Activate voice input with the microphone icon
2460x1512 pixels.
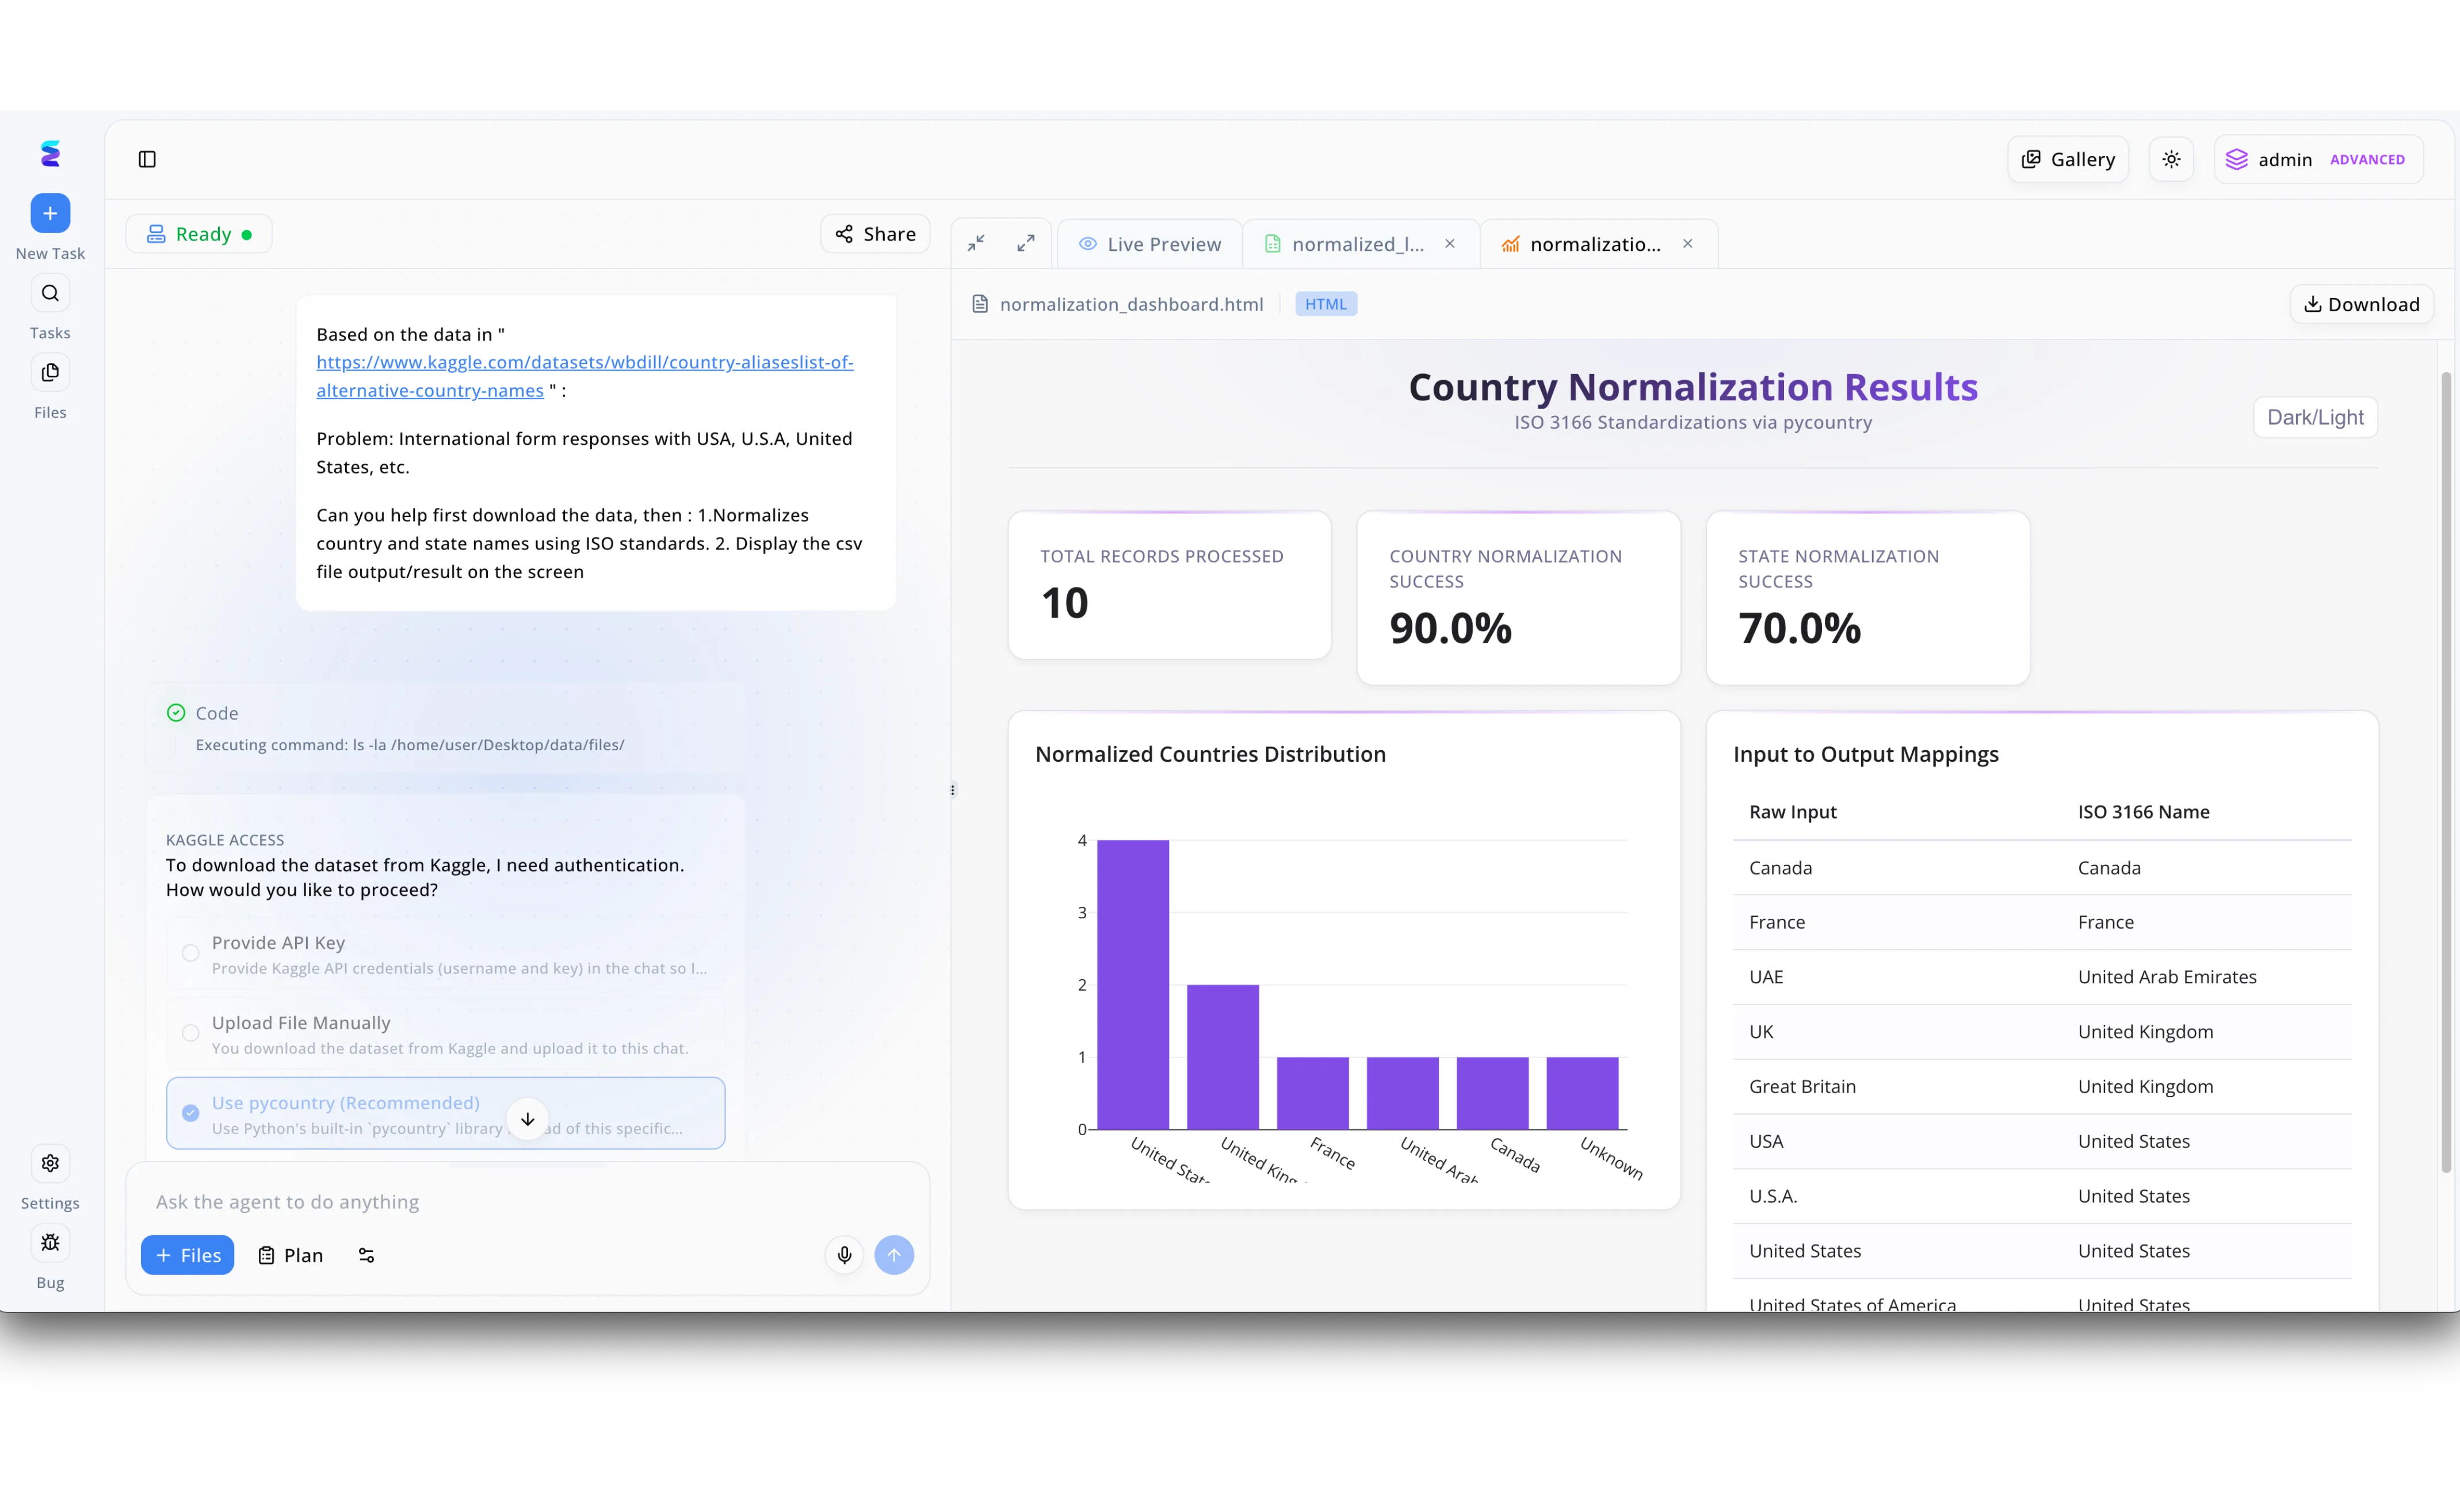pos(844,1254)
